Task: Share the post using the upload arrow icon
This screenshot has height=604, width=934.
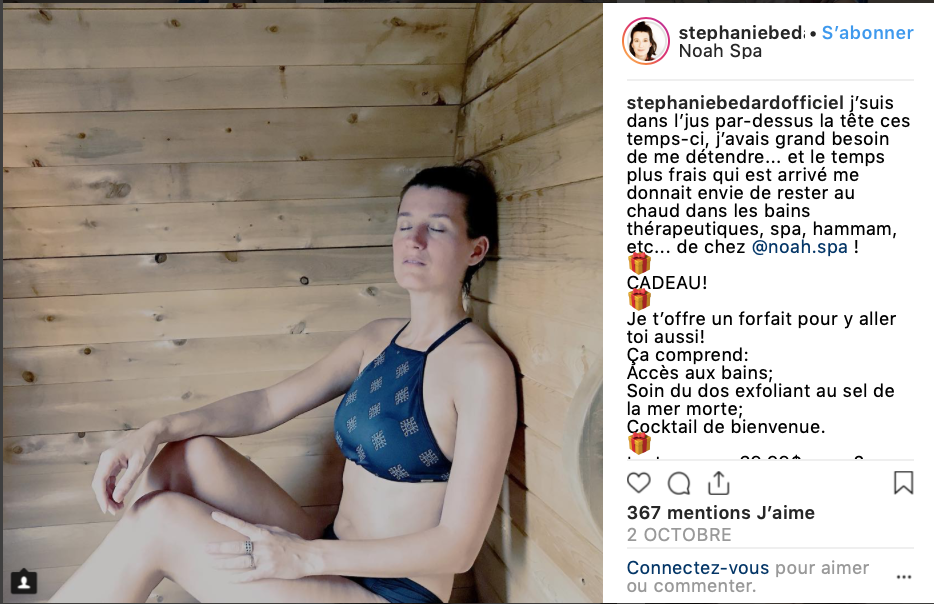Action: (719, 482)
